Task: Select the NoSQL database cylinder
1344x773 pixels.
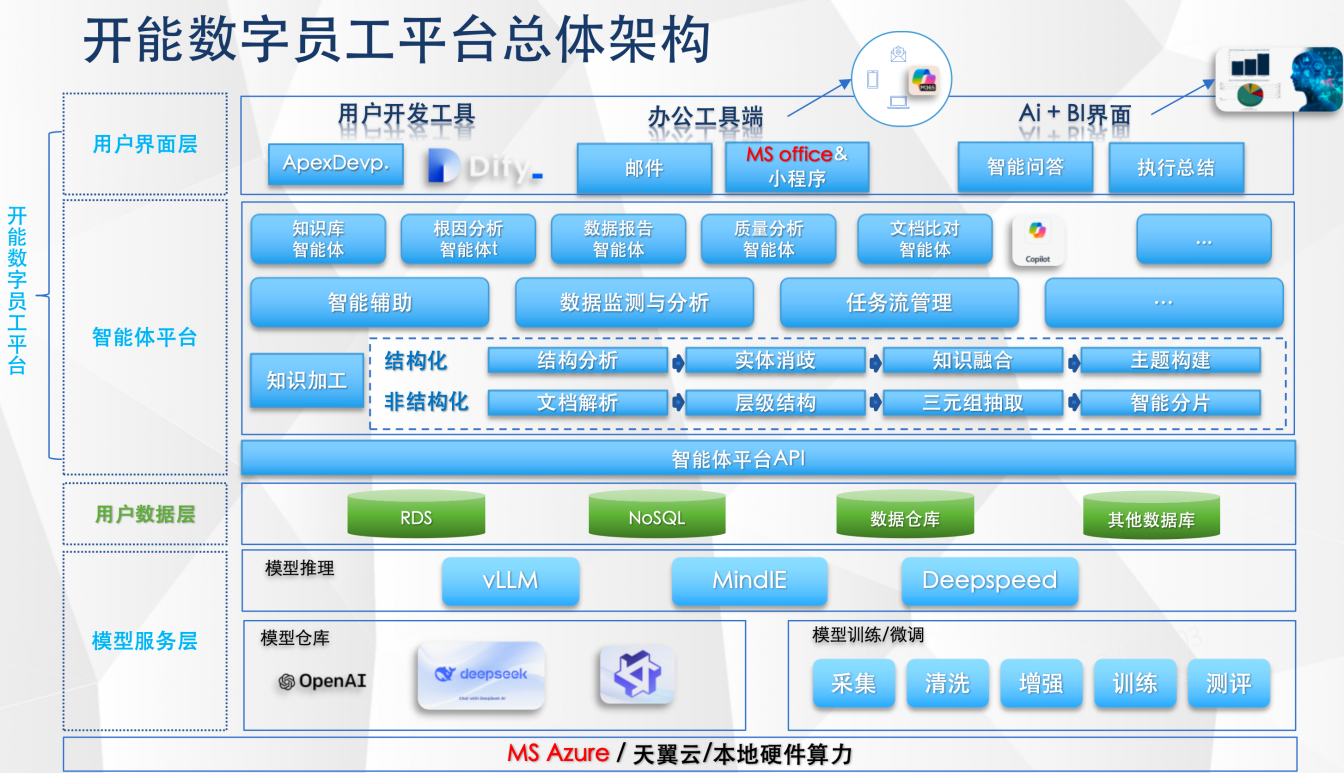Action: tap(657, 515)
